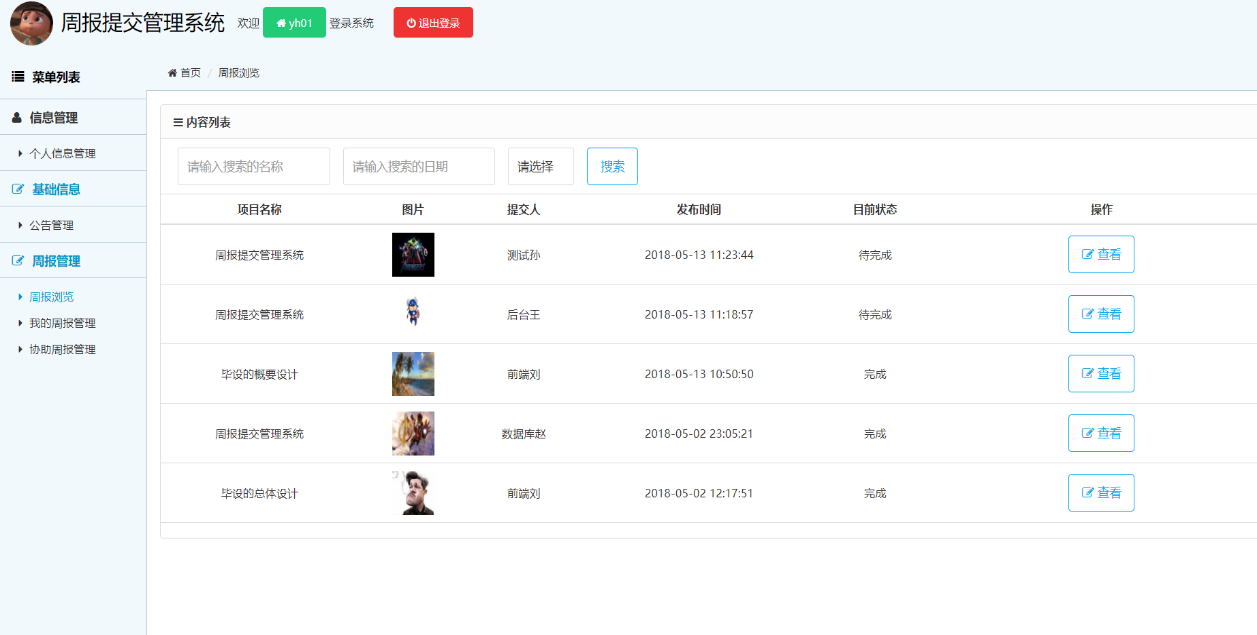Image resolution: width=1257 pixels, height=635 pixels.
Task: Click the timestamp 2018-05-13 11:23:44
Action: pyautogui.click(x=699, y=255)
